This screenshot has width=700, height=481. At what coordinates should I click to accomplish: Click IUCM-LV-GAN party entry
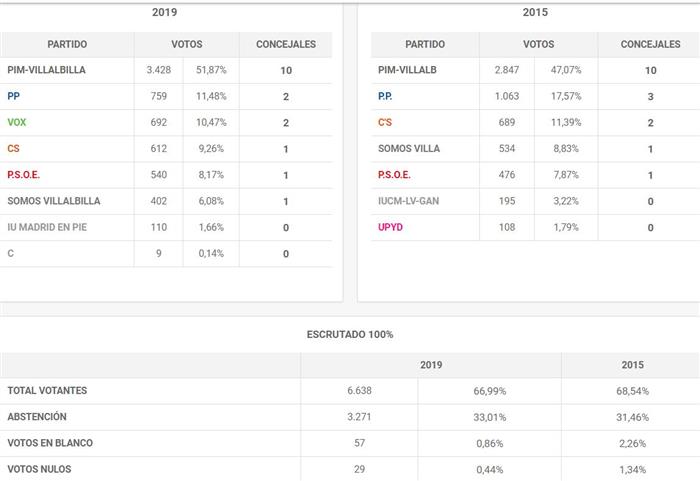coord(408,201)
